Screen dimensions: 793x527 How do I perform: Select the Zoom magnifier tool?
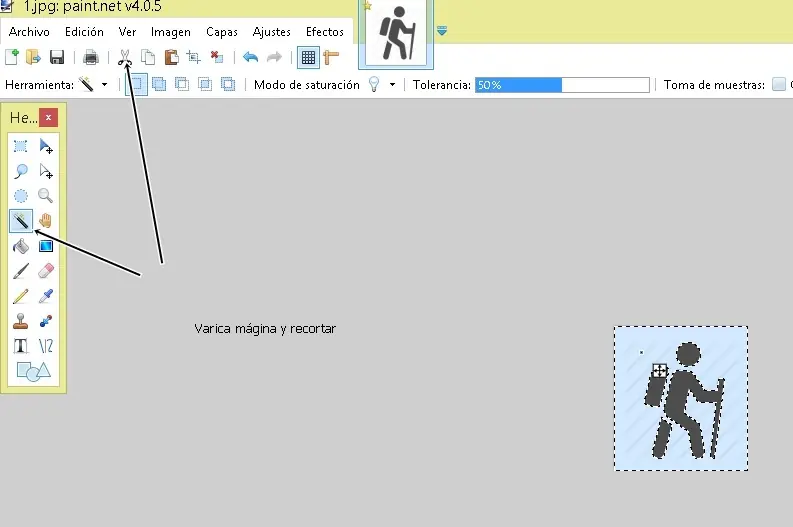[46, 196]
